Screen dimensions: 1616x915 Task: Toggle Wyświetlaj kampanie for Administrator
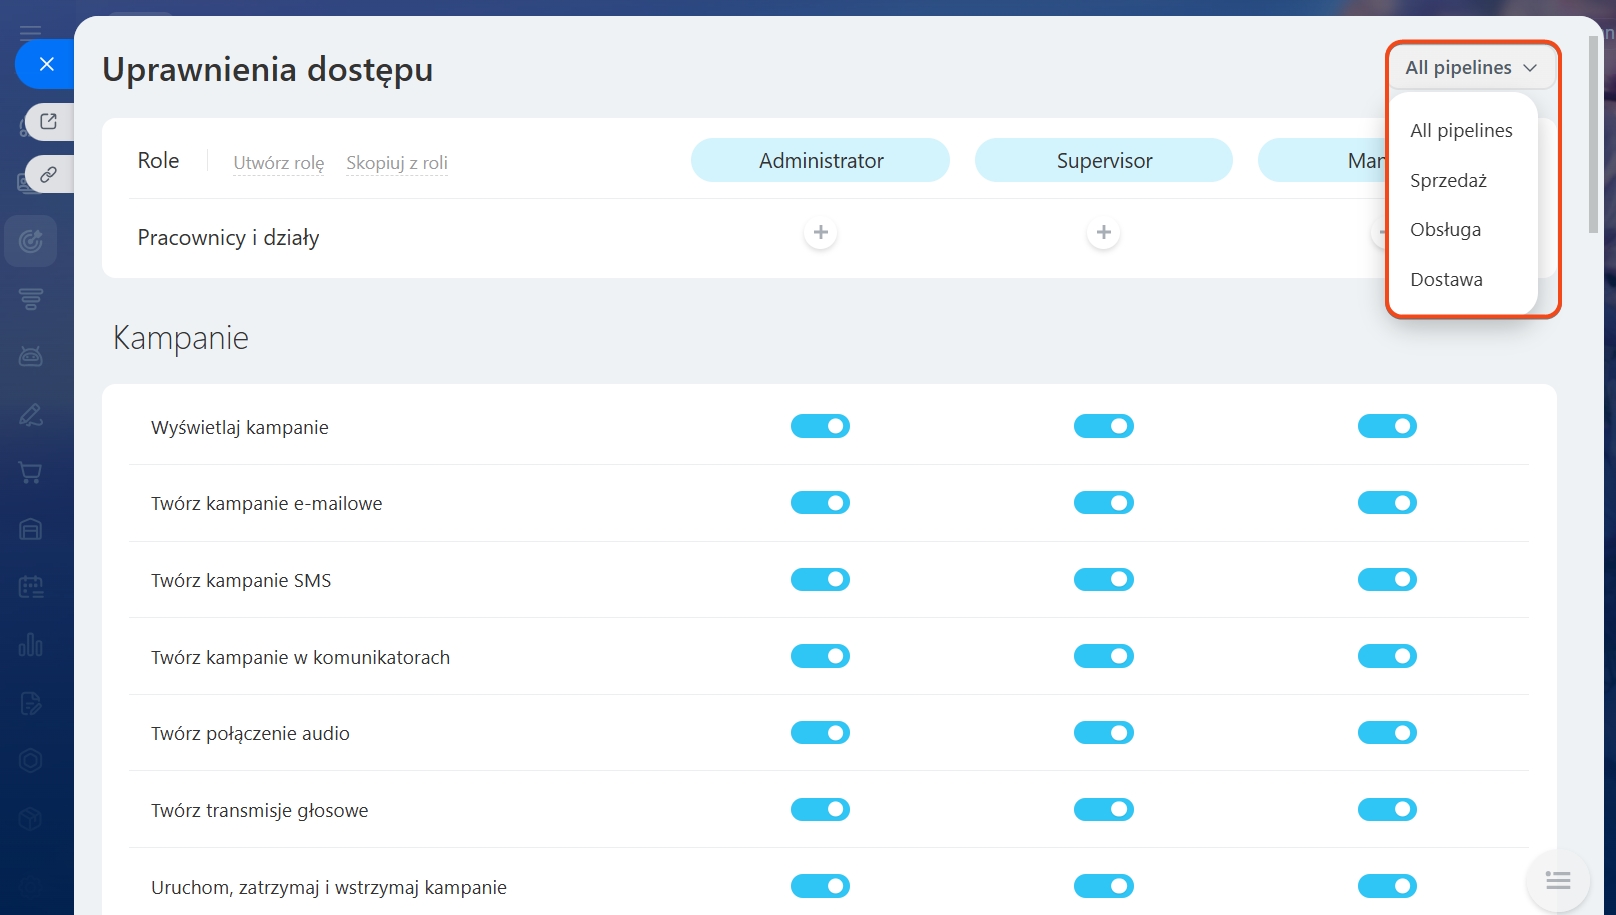tap(820, 426)
